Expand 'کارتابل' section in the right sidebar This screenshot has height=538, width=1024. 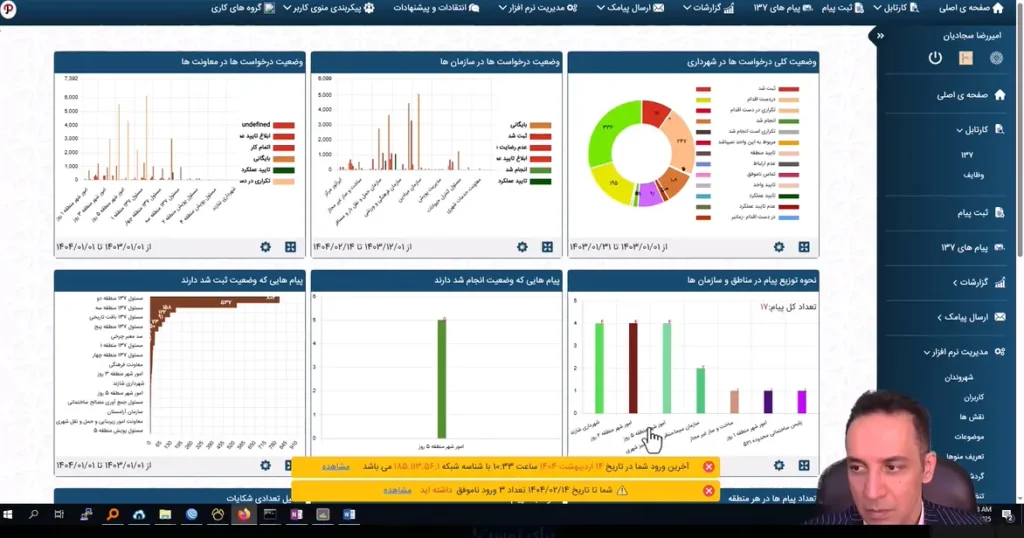click(960, 130)
